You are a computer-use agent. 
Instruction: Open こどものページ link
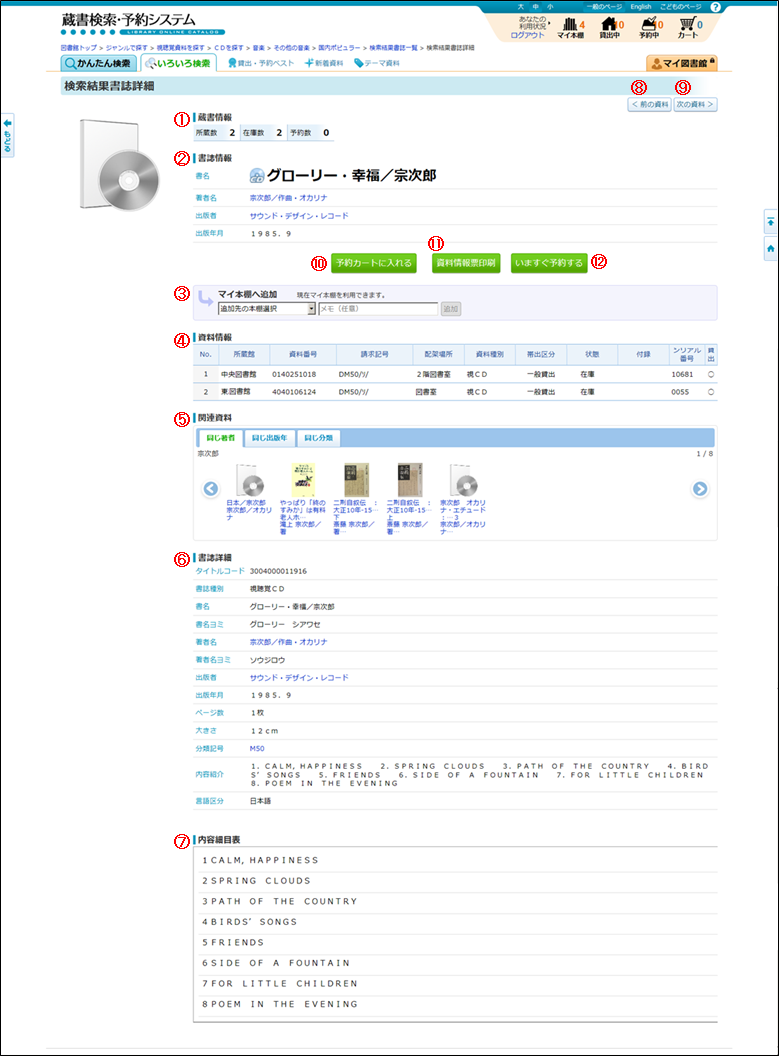680,7
